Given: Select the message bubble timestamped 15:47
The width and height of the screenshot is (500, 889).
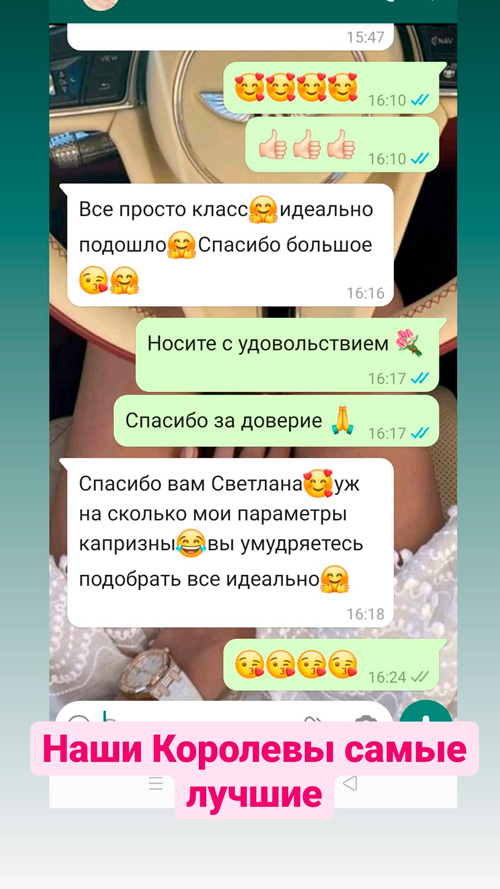Looking at the screenshot, I should 230,37.
